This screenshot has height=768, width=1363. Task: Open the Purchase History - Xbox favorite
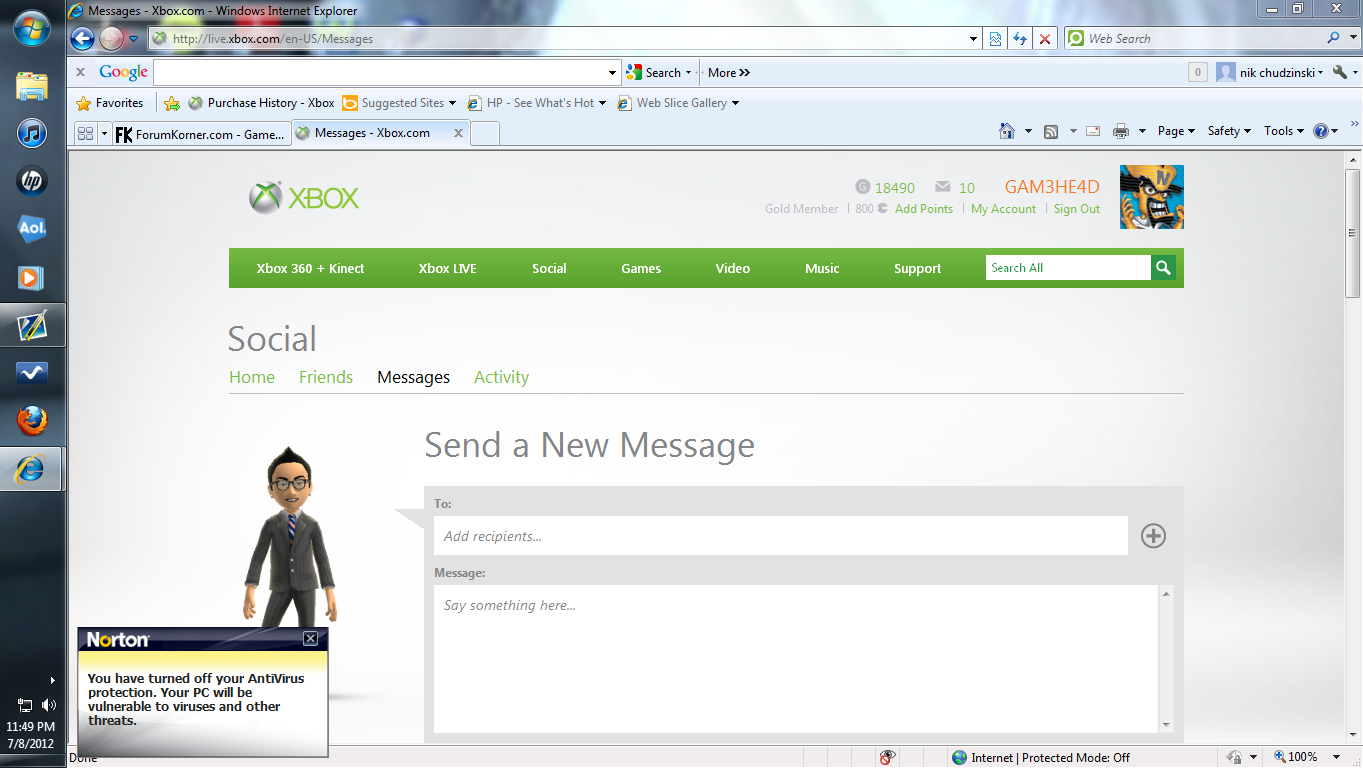click(x=262, y=103)
